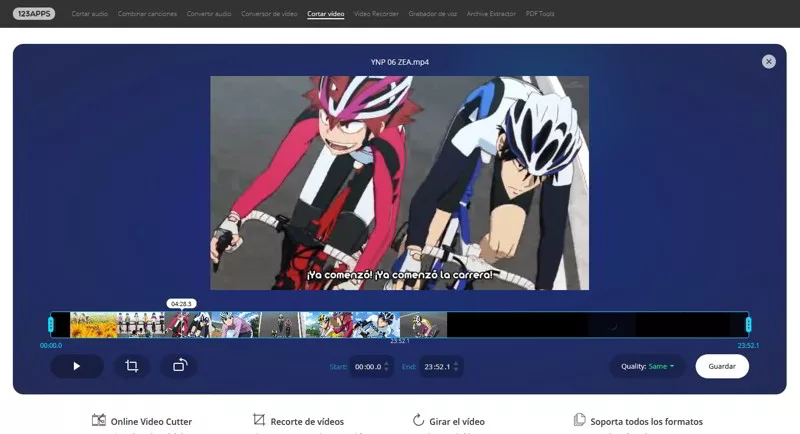
Task: Click the End time stepper arrows
Action: [457, 367]
